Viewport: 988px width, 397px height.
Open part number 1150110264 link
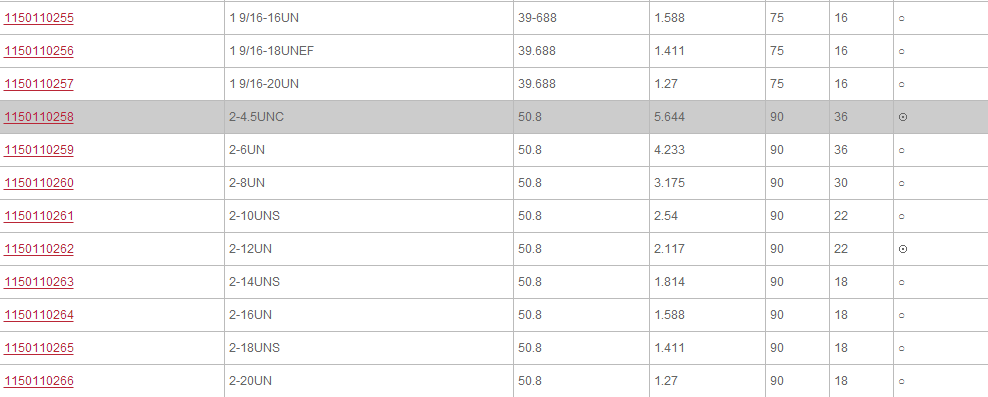[39, 315]
